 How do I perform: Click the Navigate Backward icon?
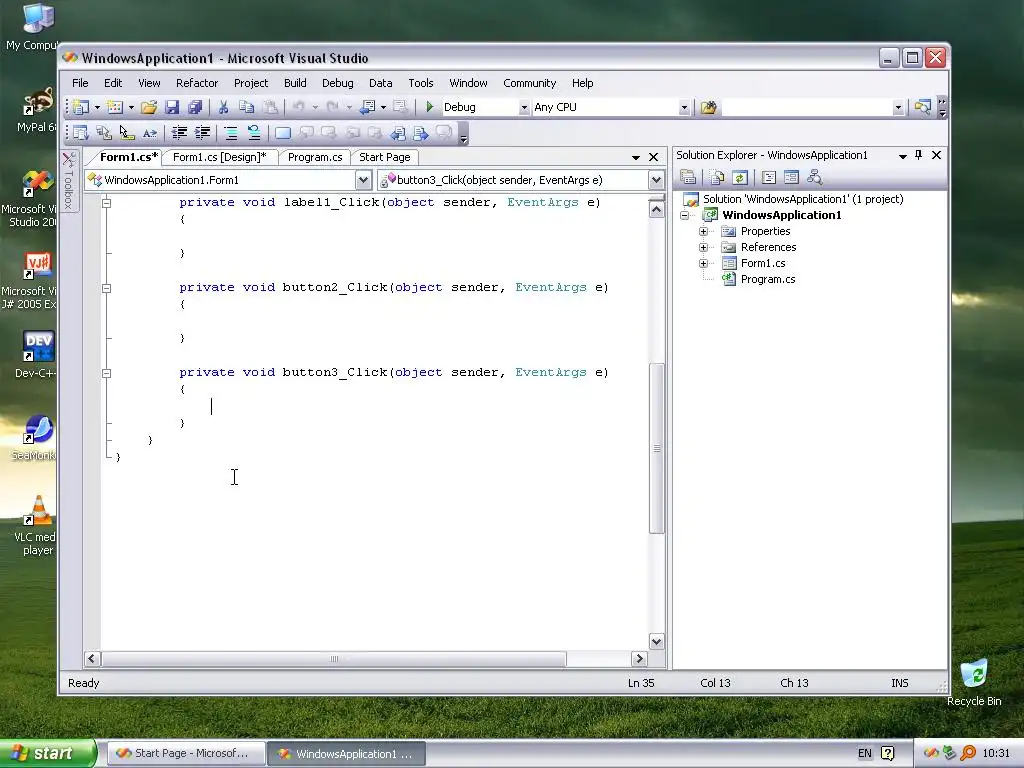368,107
